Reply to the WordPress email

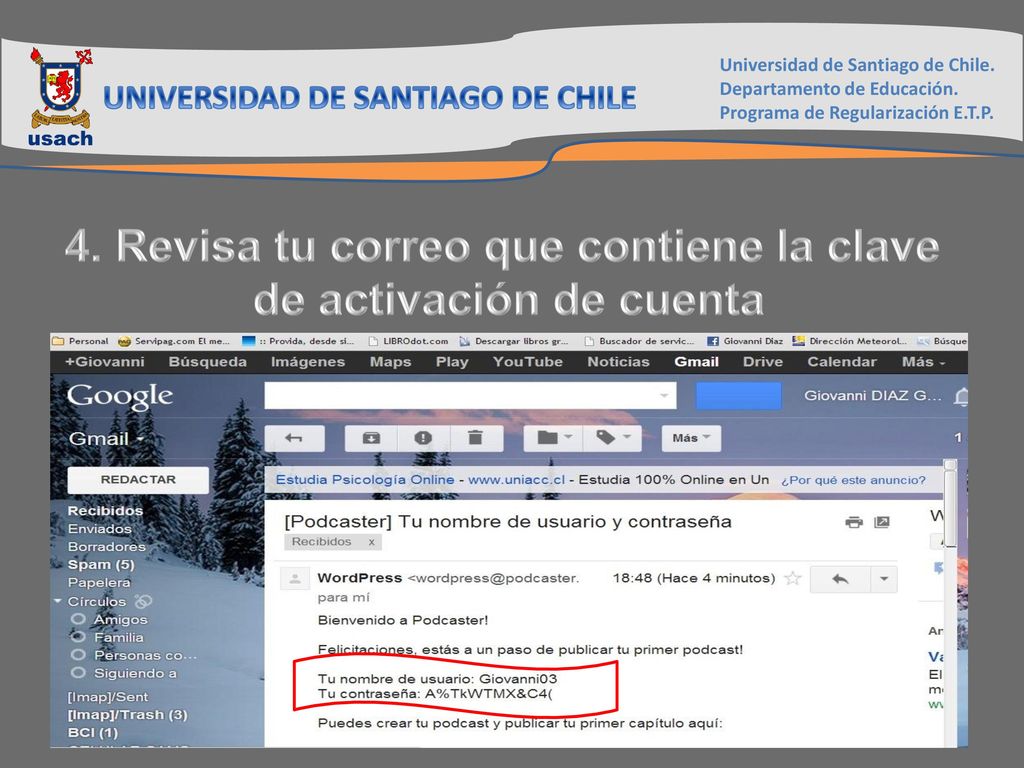click(x=840, y=579)
